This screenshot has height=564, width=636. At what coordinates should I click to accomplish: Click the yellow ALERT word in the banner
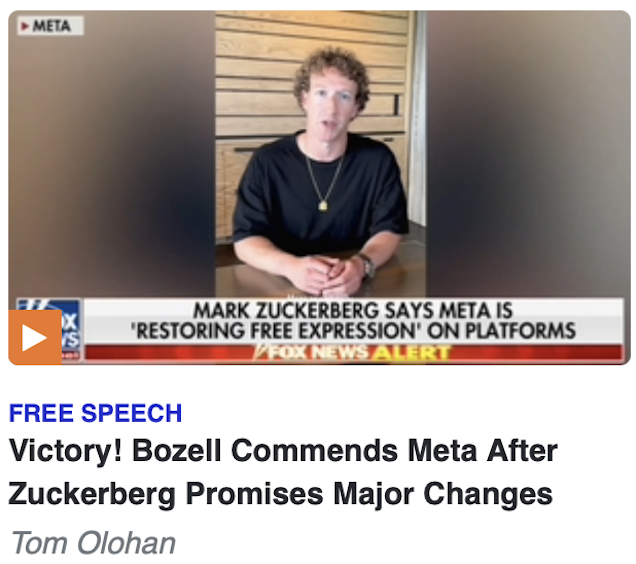411,353
